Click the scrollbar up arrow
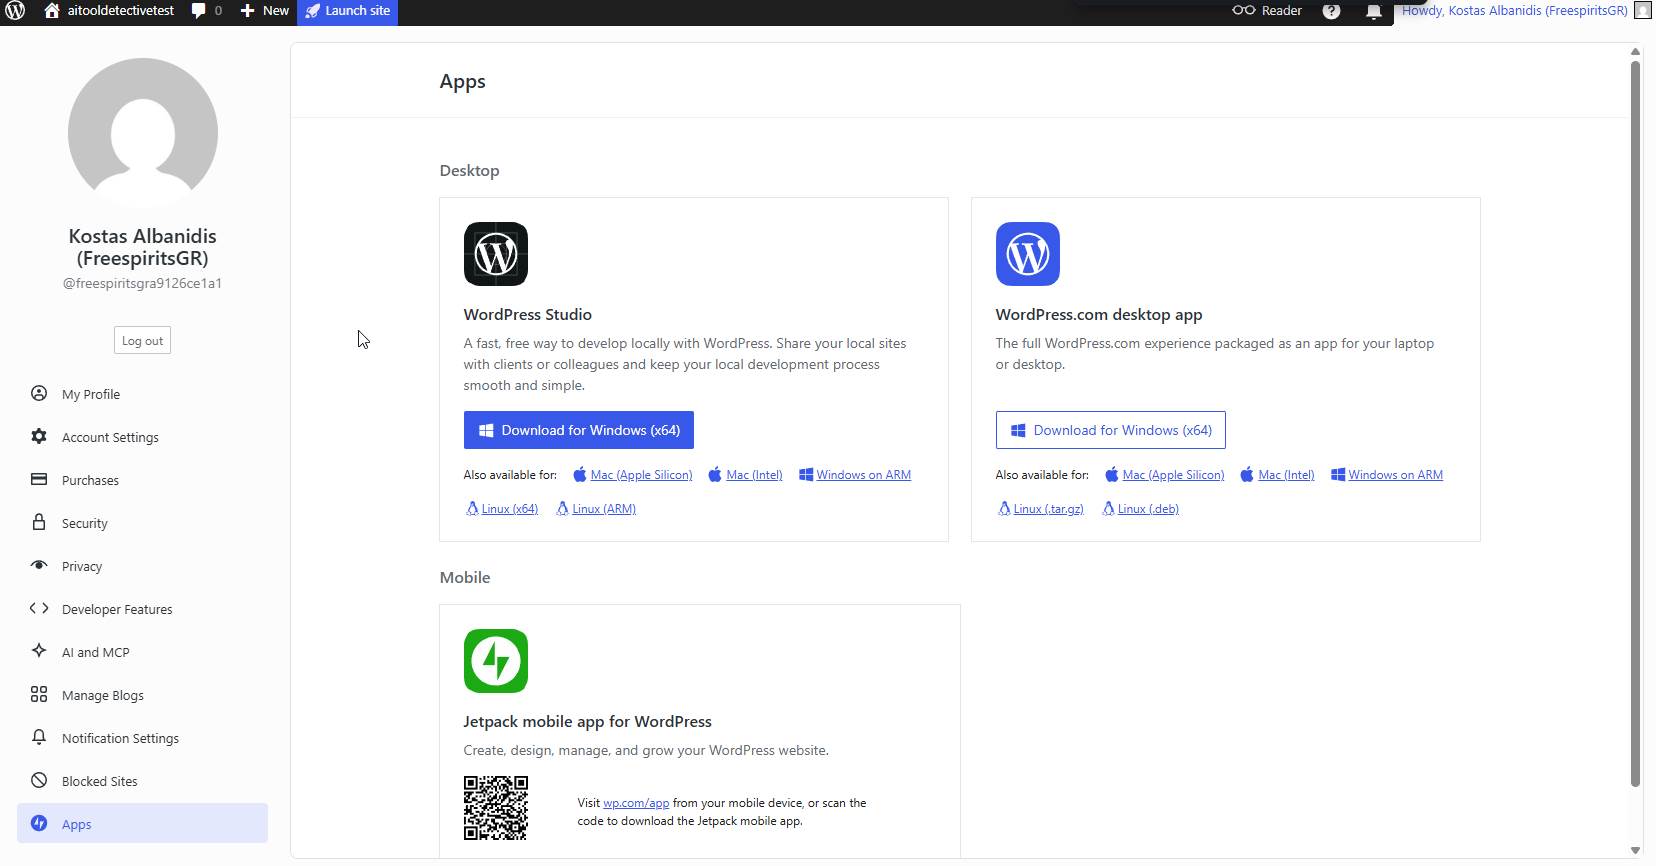This screenshot has height=866, width=1656. click(x=1635, y=51)
